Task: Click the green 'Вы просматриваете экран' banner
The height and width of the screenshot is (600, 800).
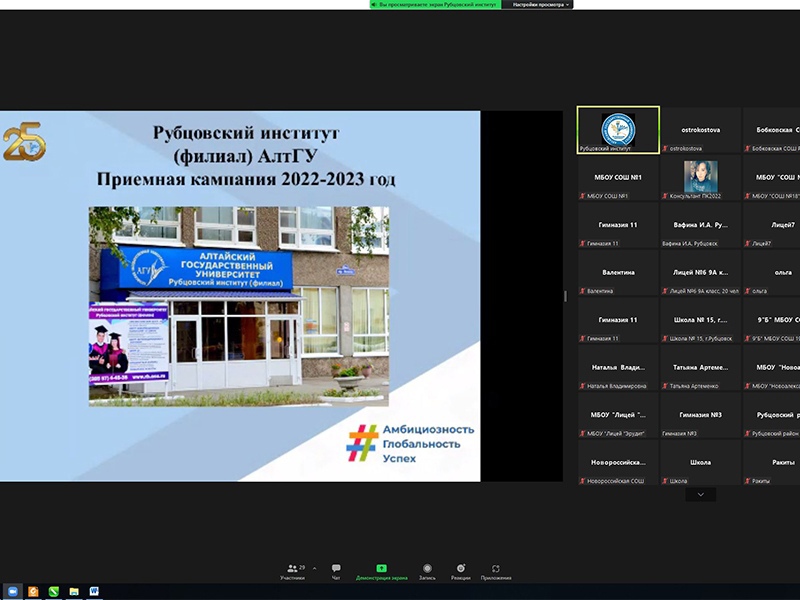Action: coord(435,5)
